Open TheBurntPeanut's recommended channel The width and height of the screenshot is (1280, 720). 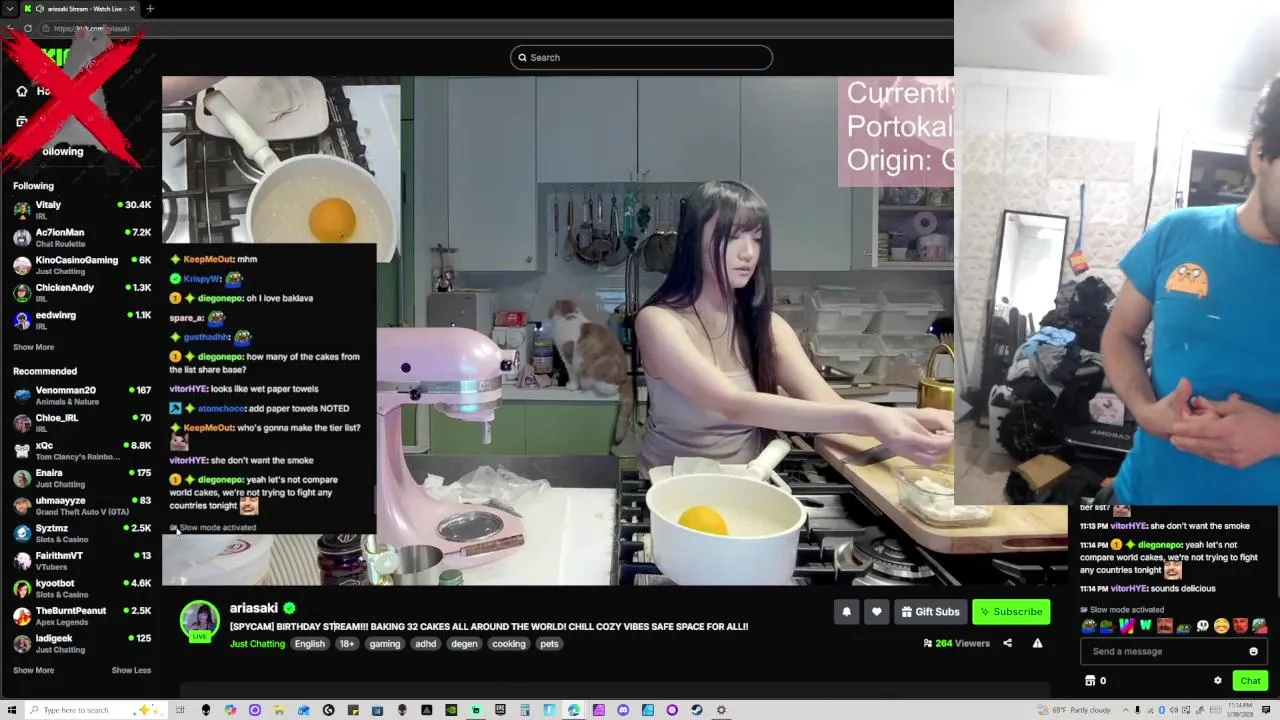pos(82,616)
